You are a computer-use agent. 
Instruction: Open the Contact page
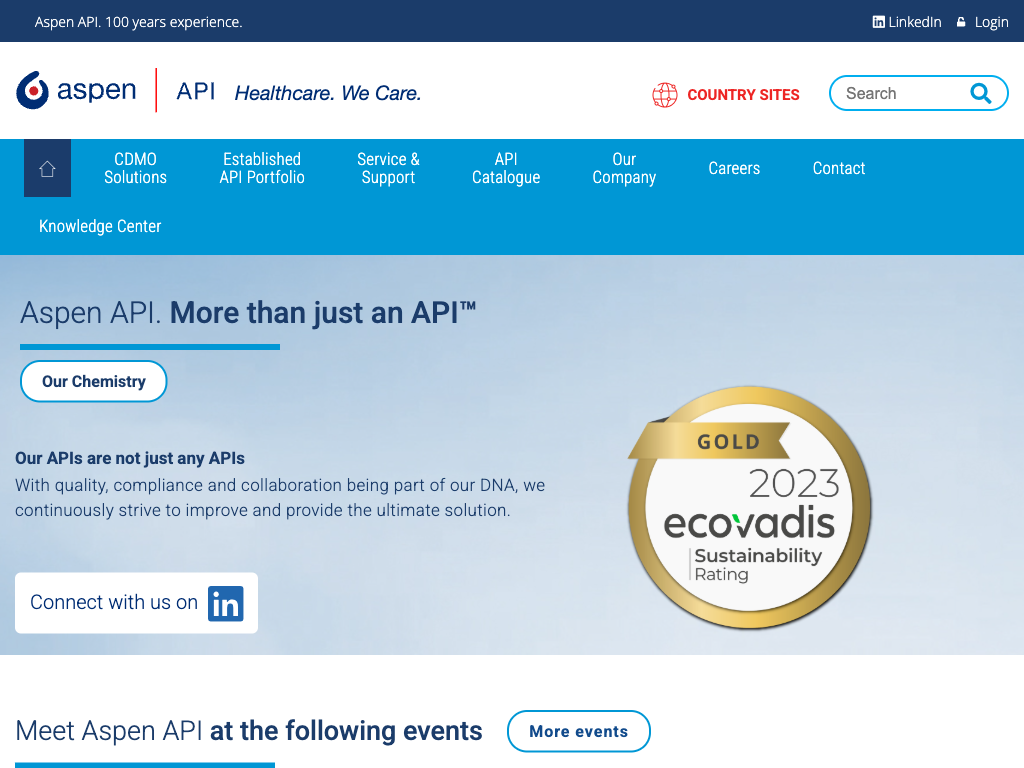[839, 168]
